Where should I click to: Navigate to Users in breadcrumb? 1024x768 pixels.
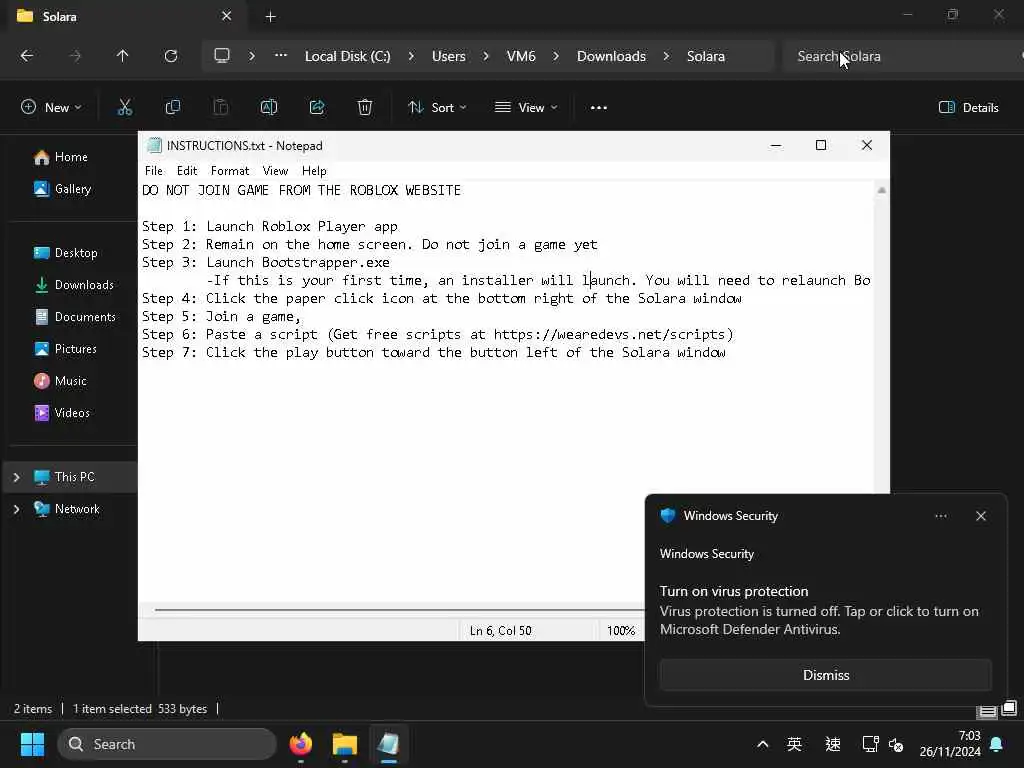(449, 56)
